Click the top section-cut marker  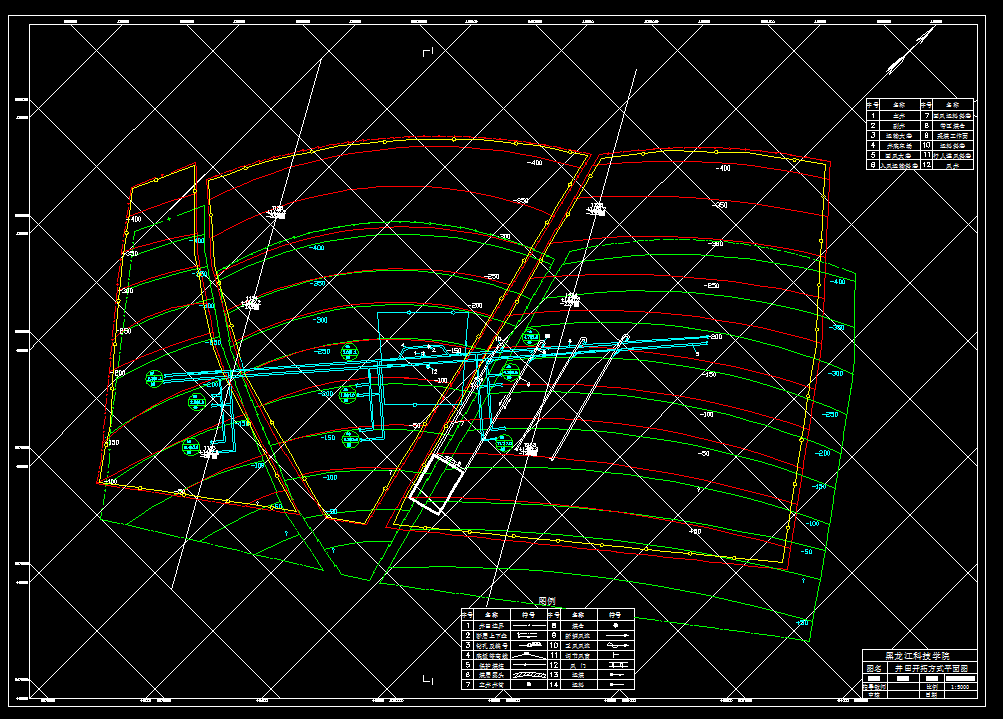[428, 52]
